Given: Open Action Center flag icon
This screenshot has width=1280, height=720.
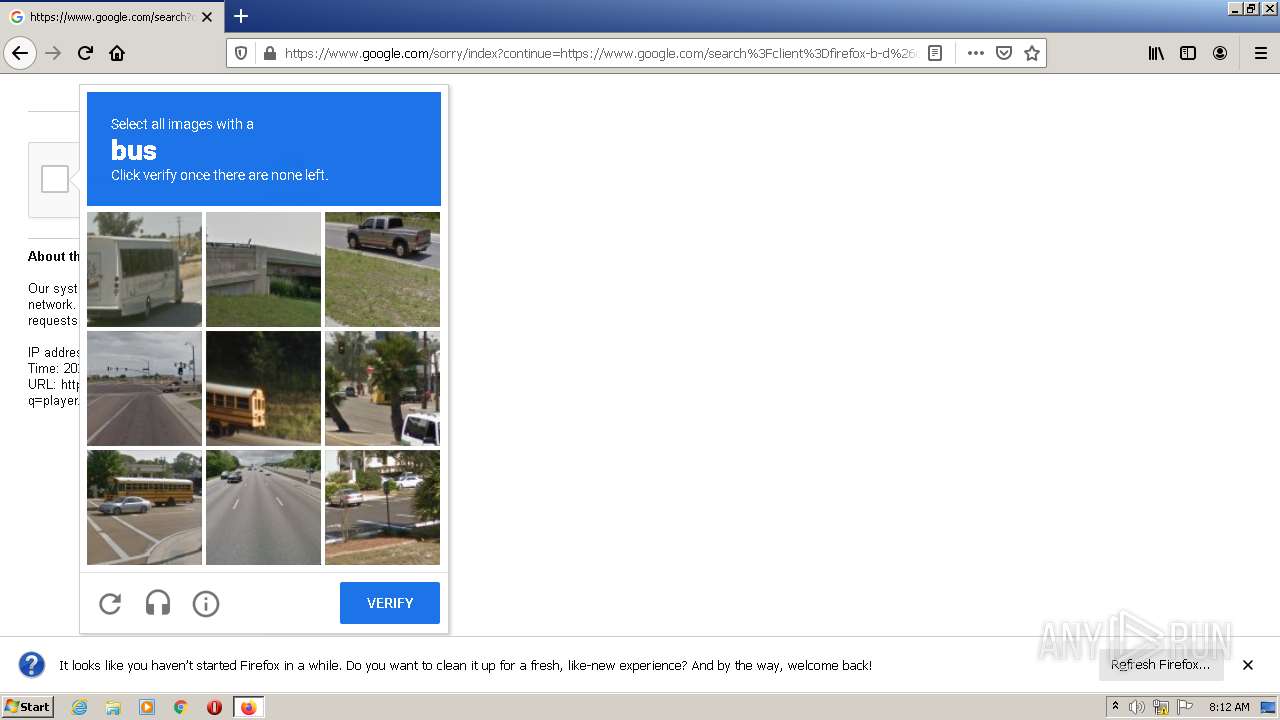Looking at the screenshot, I should coord(1185,707).
